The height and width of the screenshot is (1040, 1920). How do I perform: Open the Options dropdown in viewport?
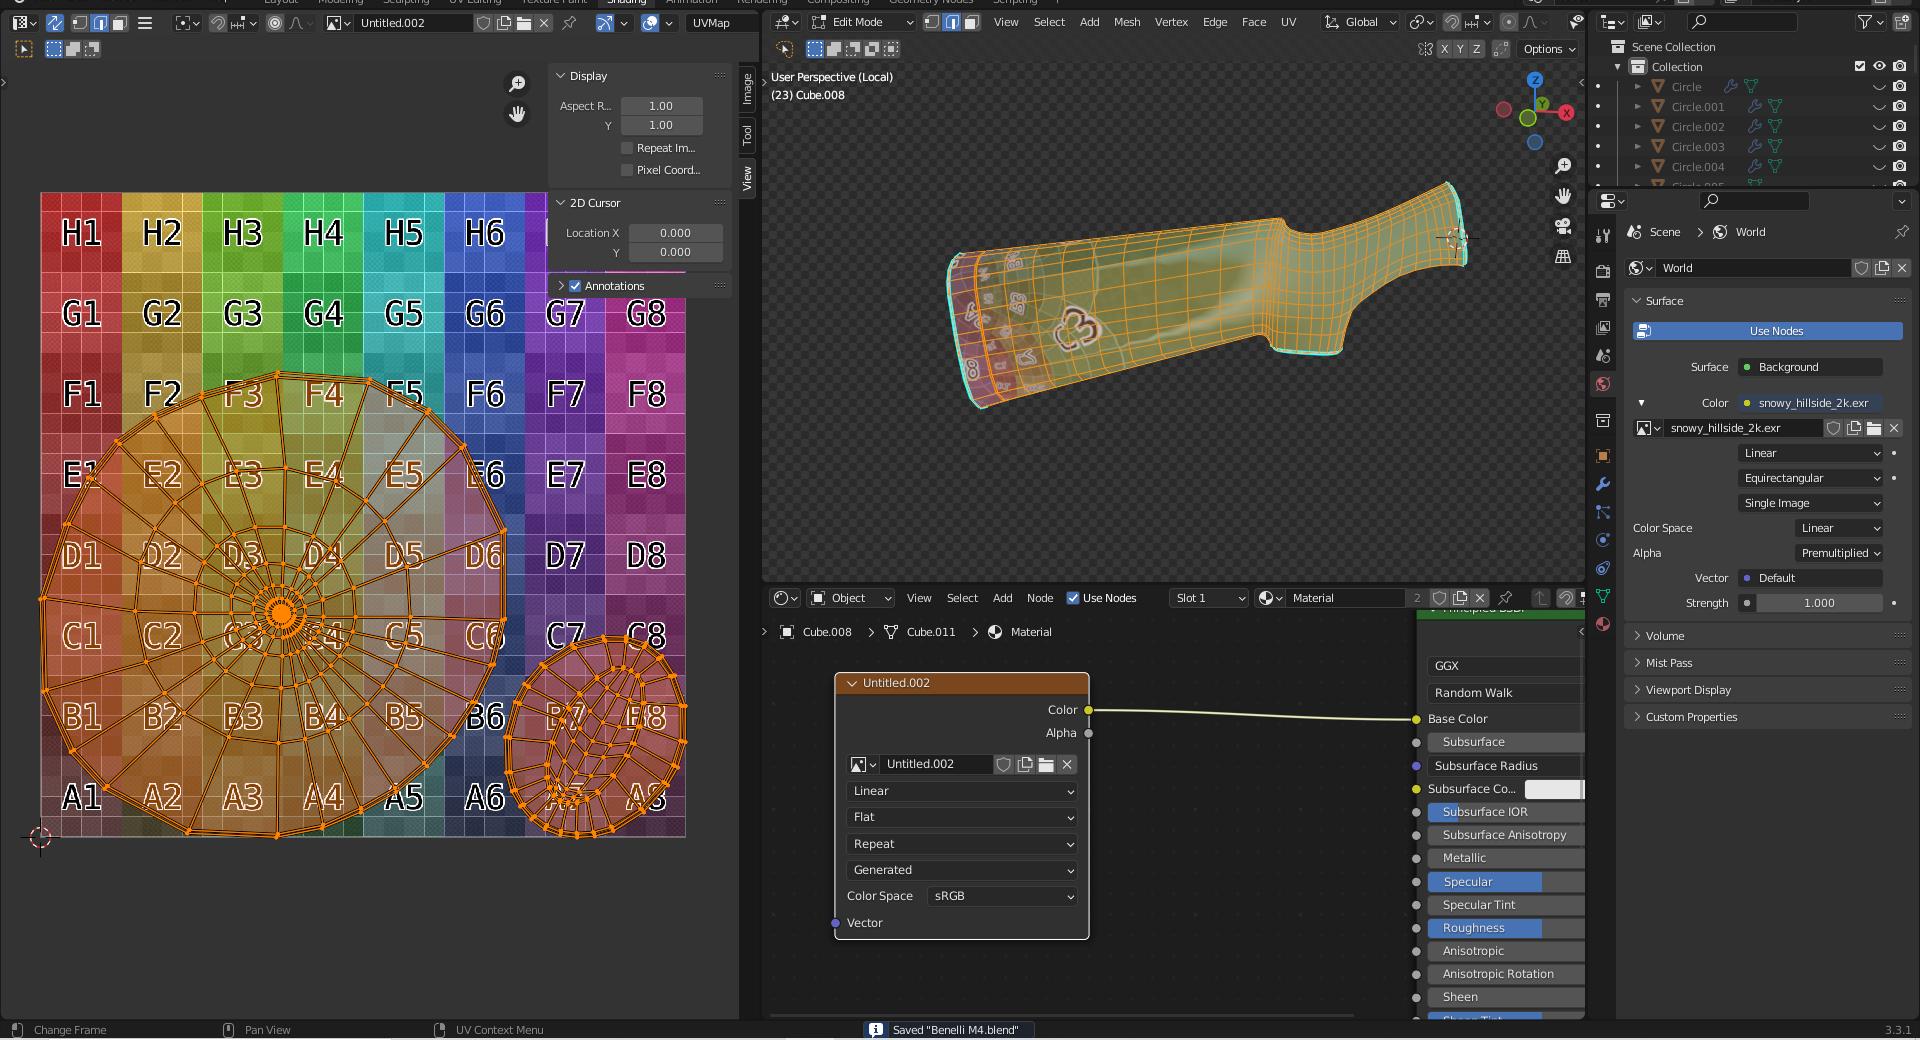pyautogui.click(x=1549, y=49)
